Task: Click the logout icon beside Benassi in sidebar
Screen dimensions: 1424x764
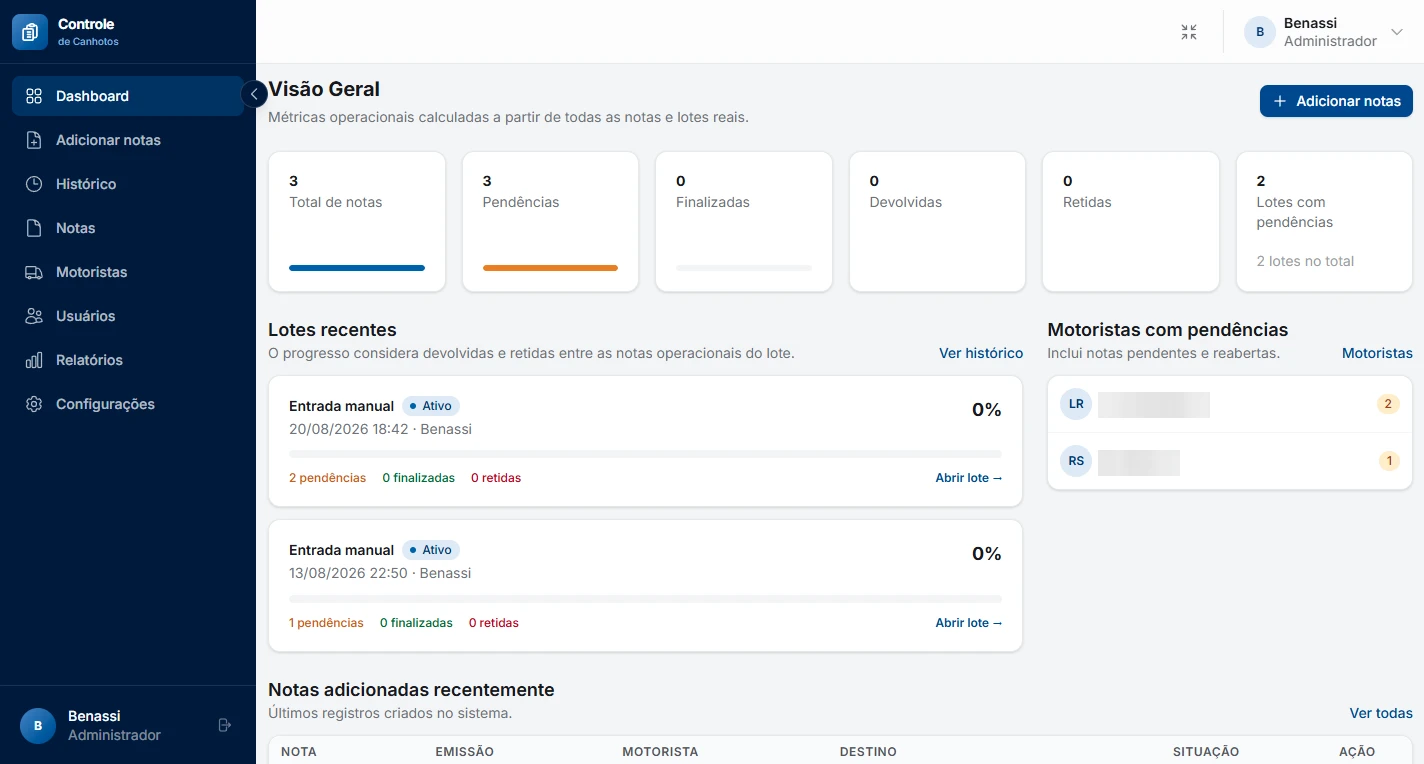Action: pyautogui.click(x=225, y=725)
